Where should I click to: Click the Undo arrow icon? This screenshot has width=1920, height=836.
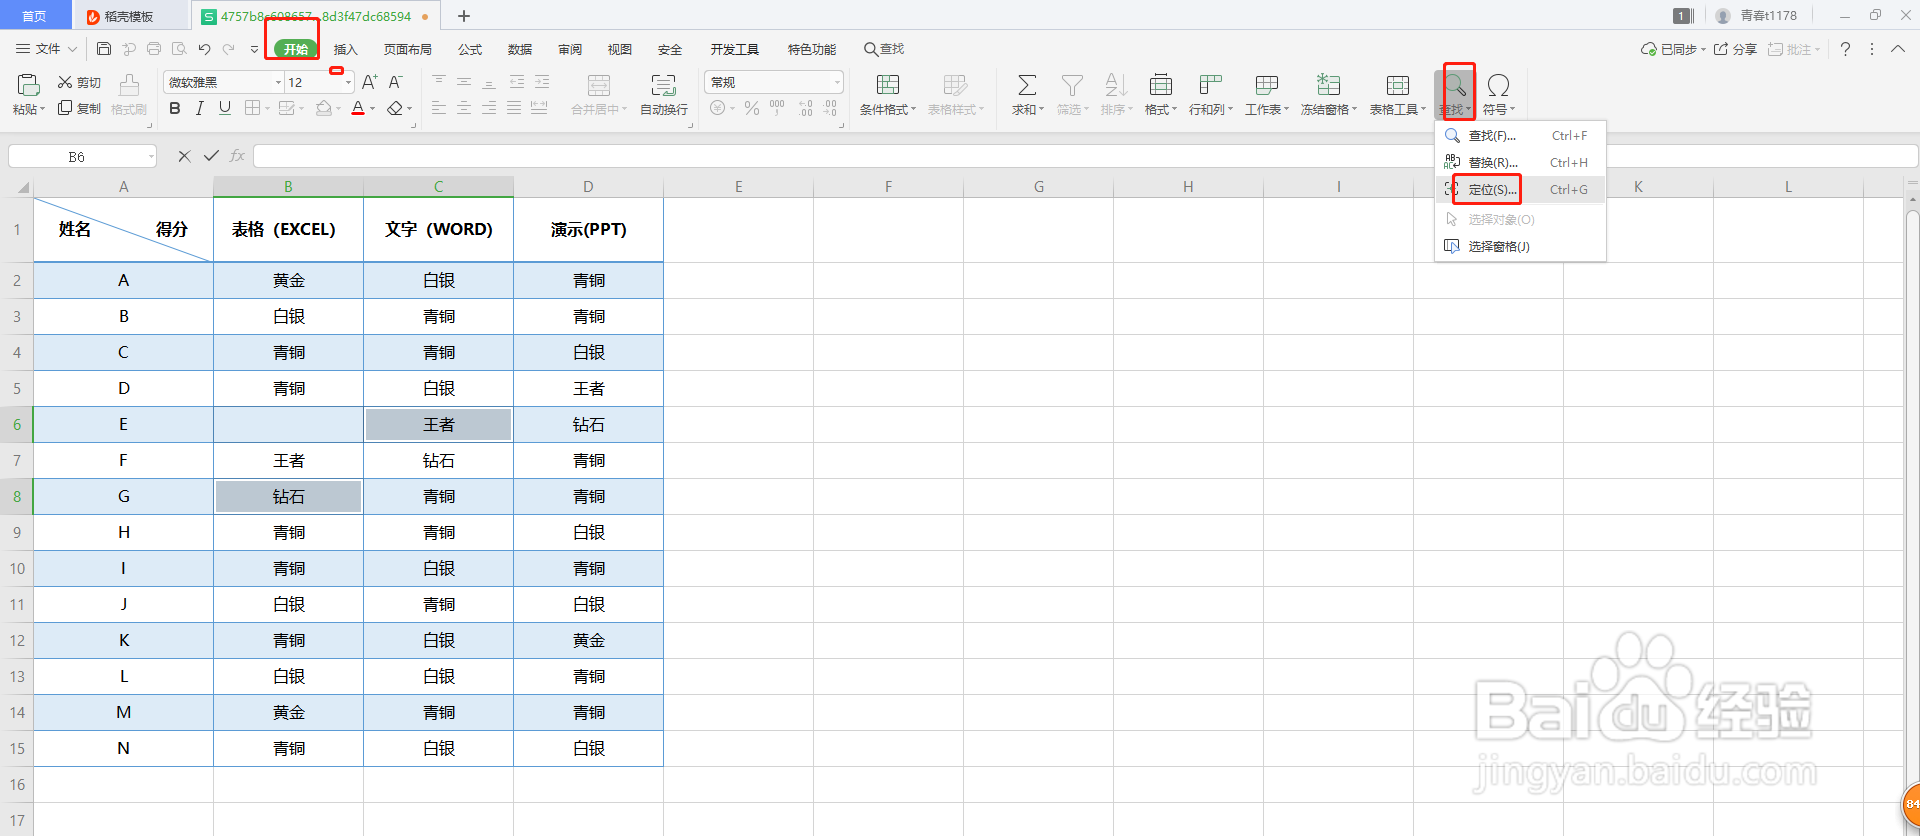pos(204,49)
